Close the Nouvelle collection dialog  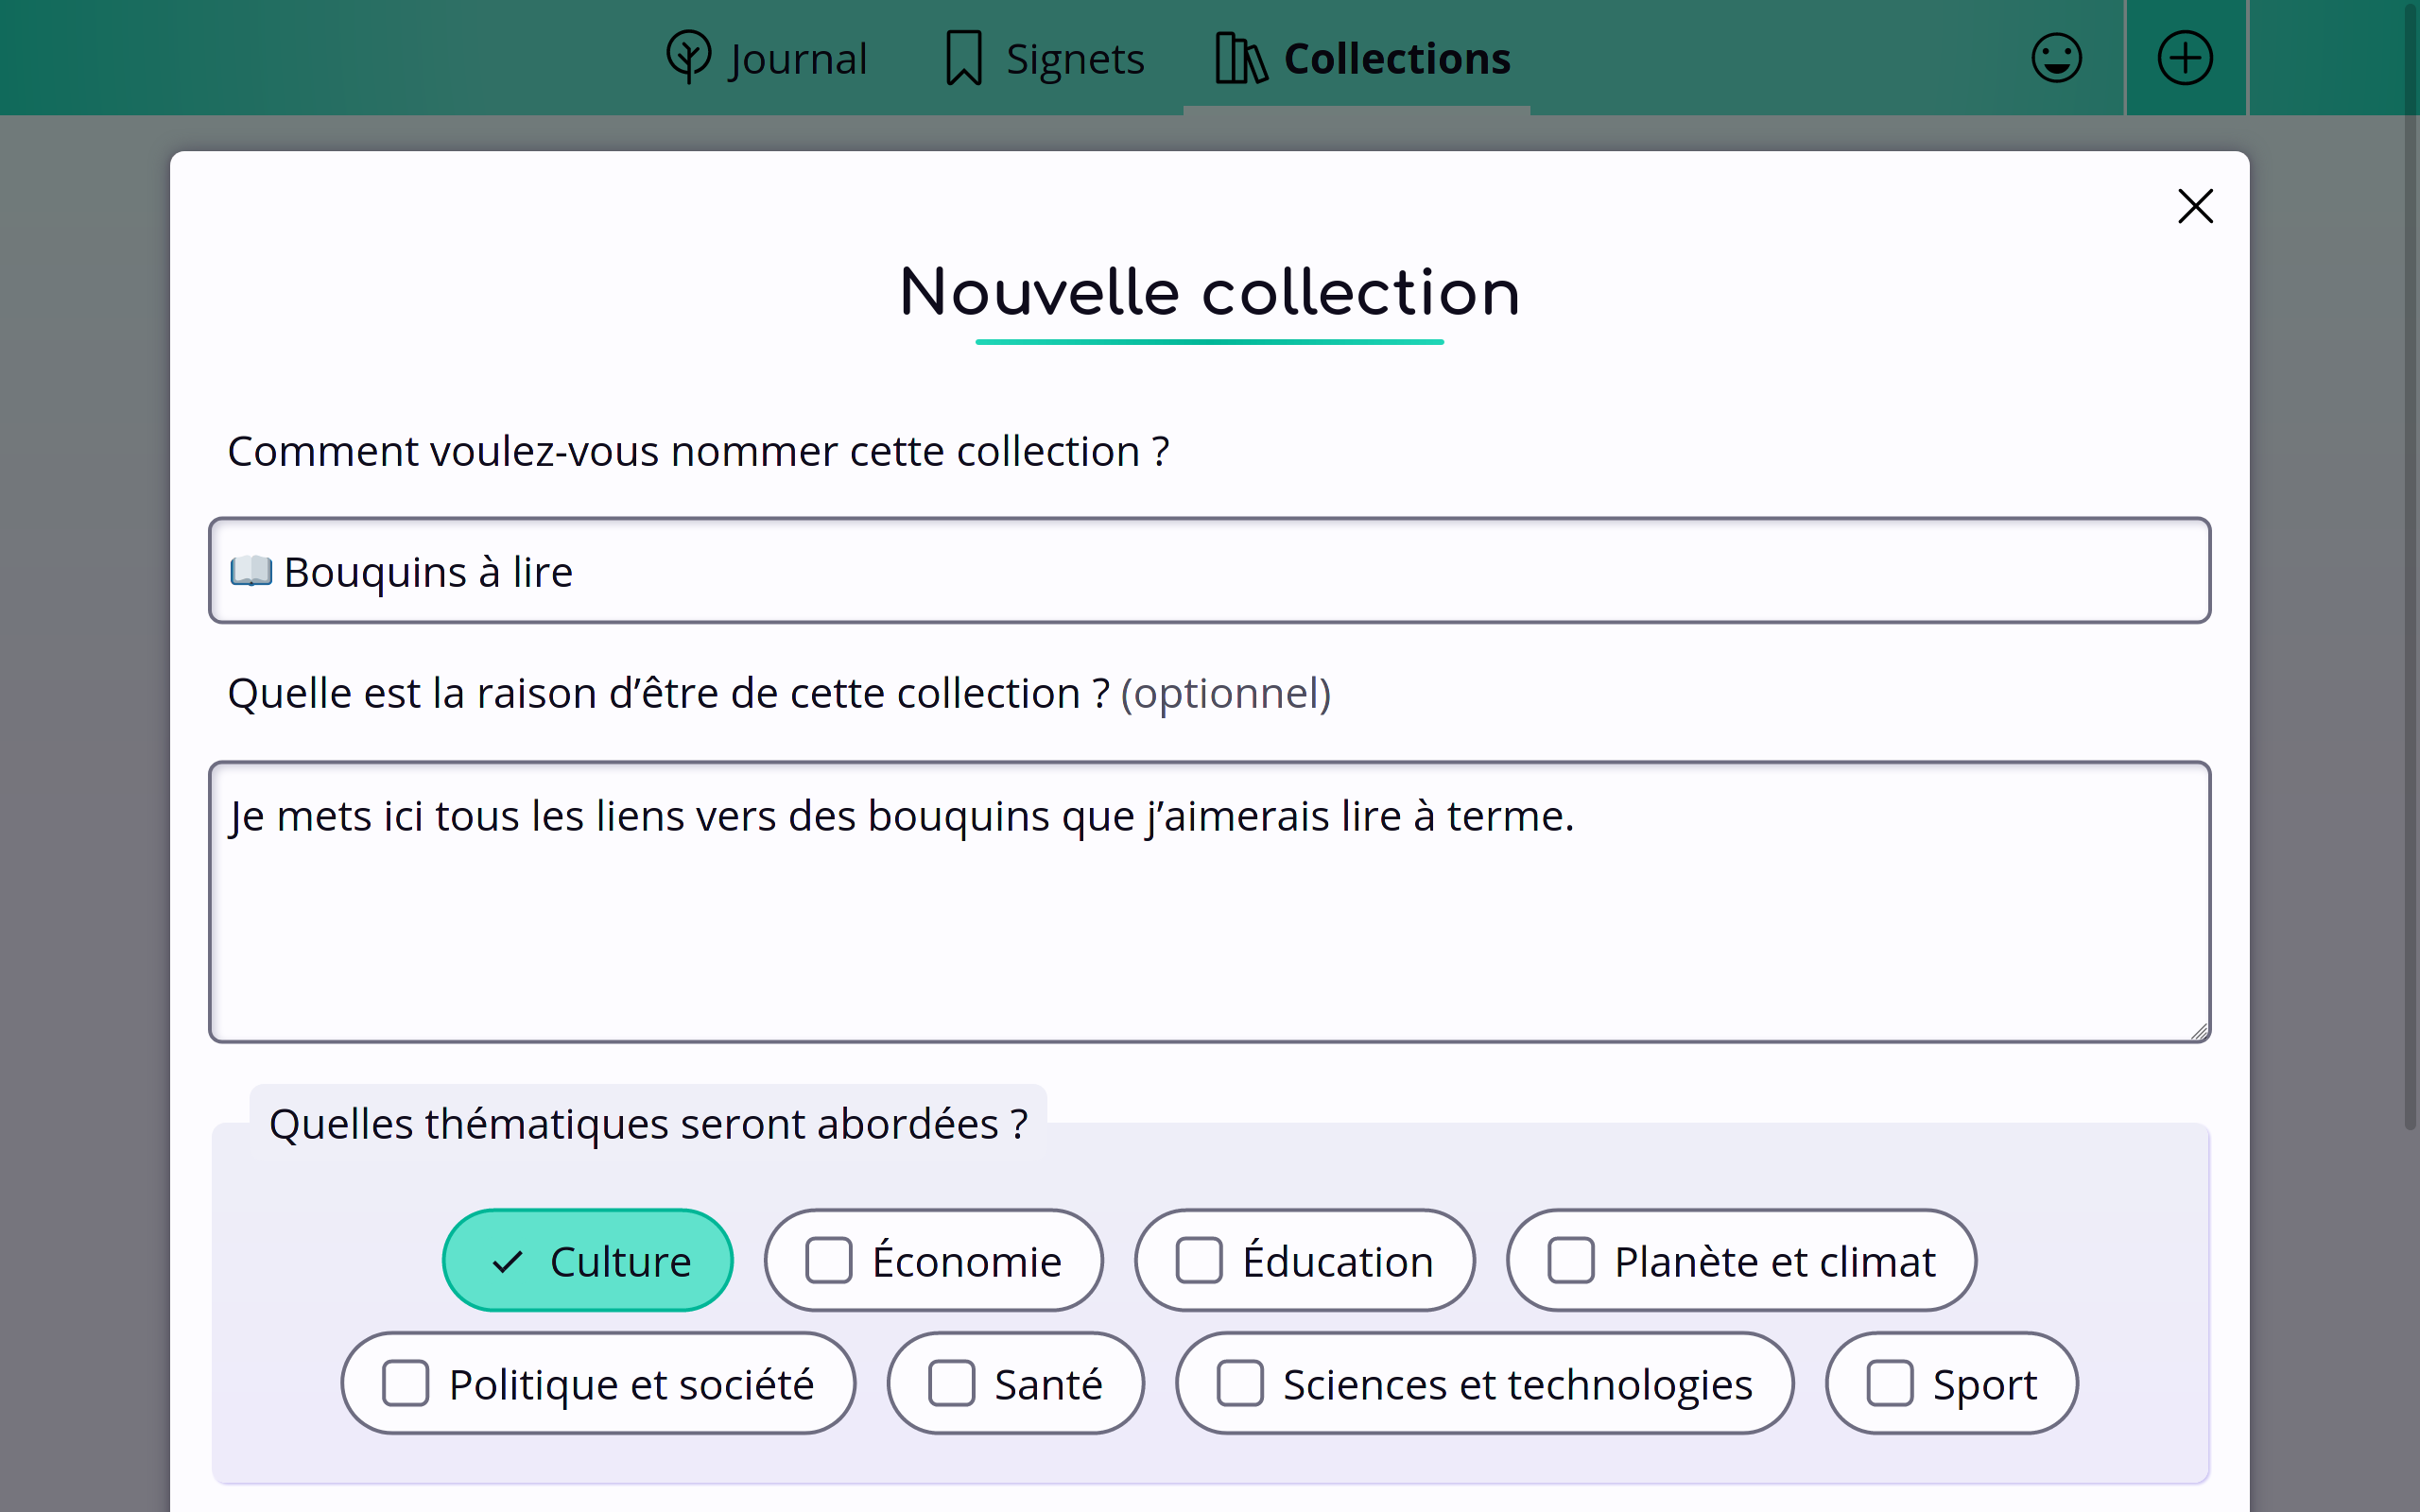pos(2194,206)
